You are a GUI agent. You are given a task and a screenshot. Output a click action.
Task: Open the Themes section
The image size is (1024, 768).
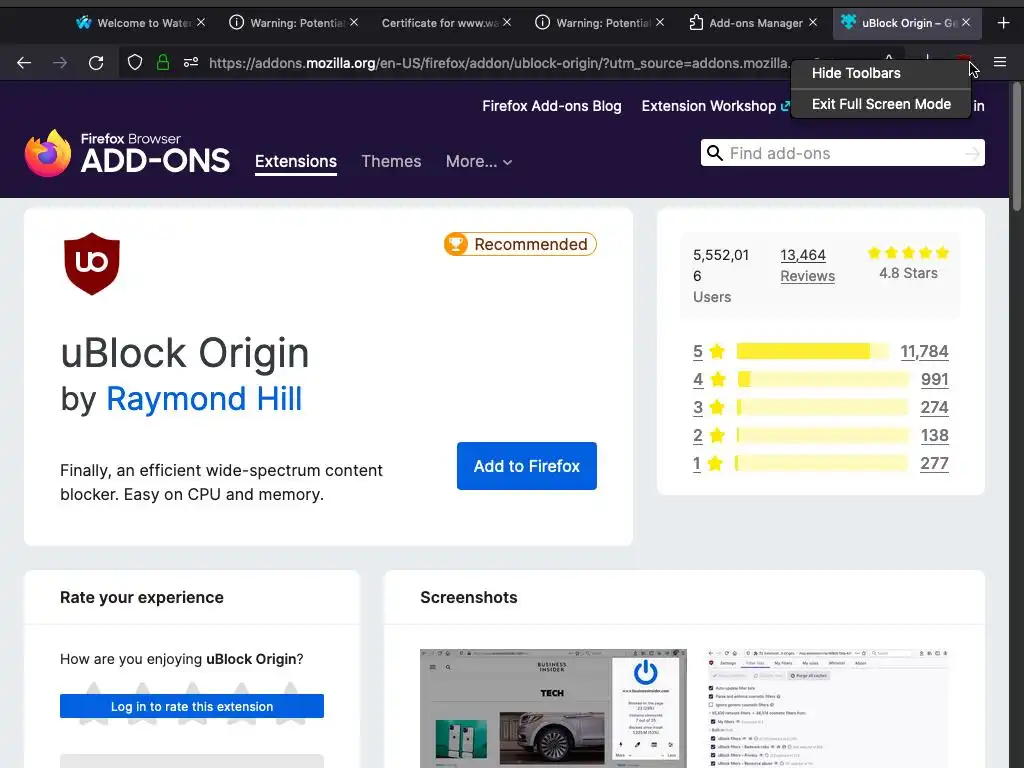coord(391,161)
